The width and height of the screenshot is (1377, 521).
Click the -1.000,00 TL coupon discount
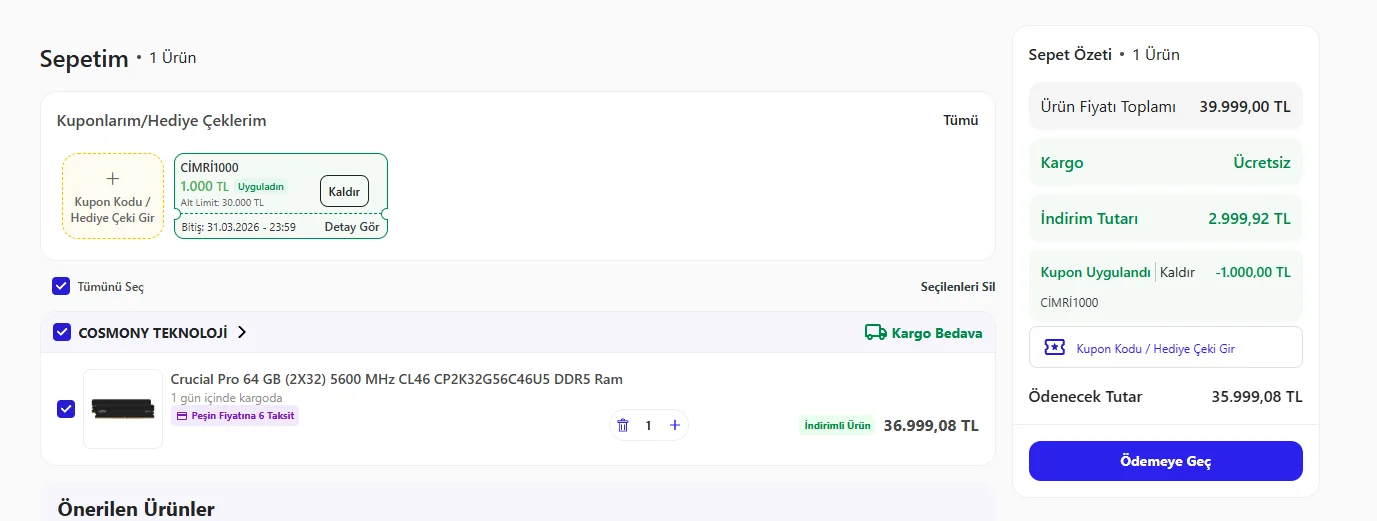tap(1253, 272)
